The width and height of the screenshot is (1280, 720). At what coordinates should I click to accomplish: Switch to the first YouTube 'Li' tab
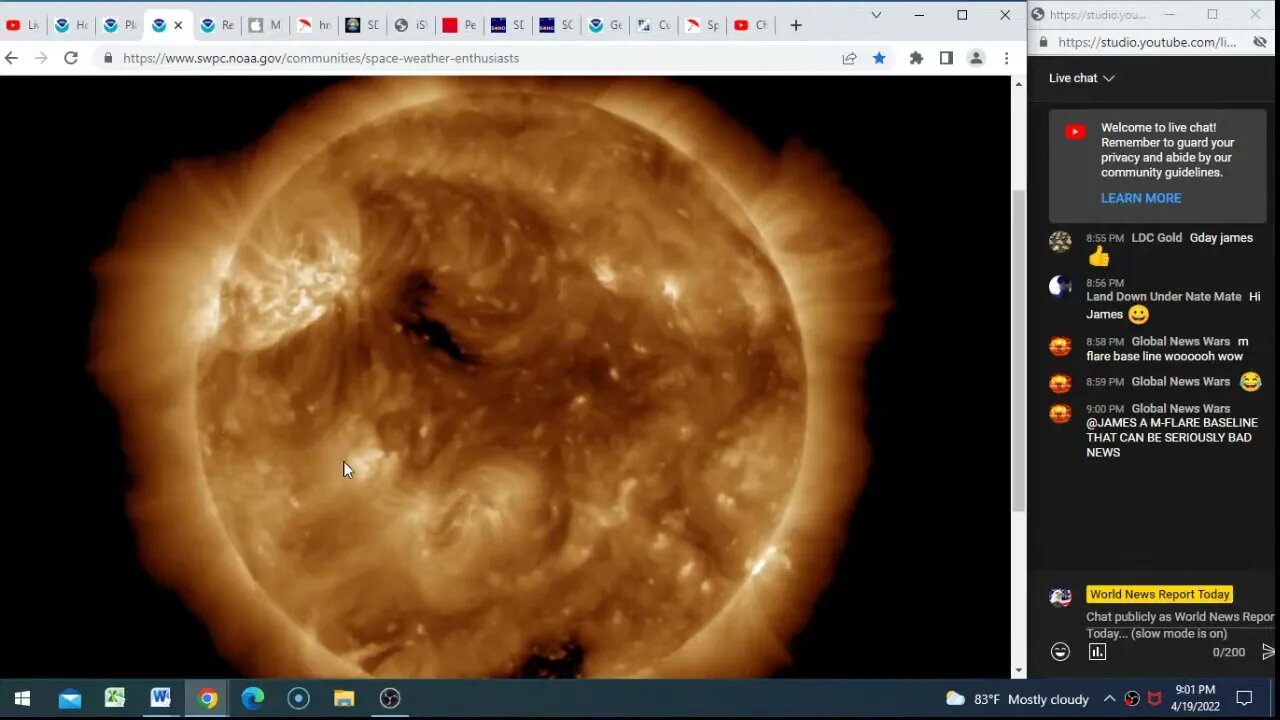[23, 25]
